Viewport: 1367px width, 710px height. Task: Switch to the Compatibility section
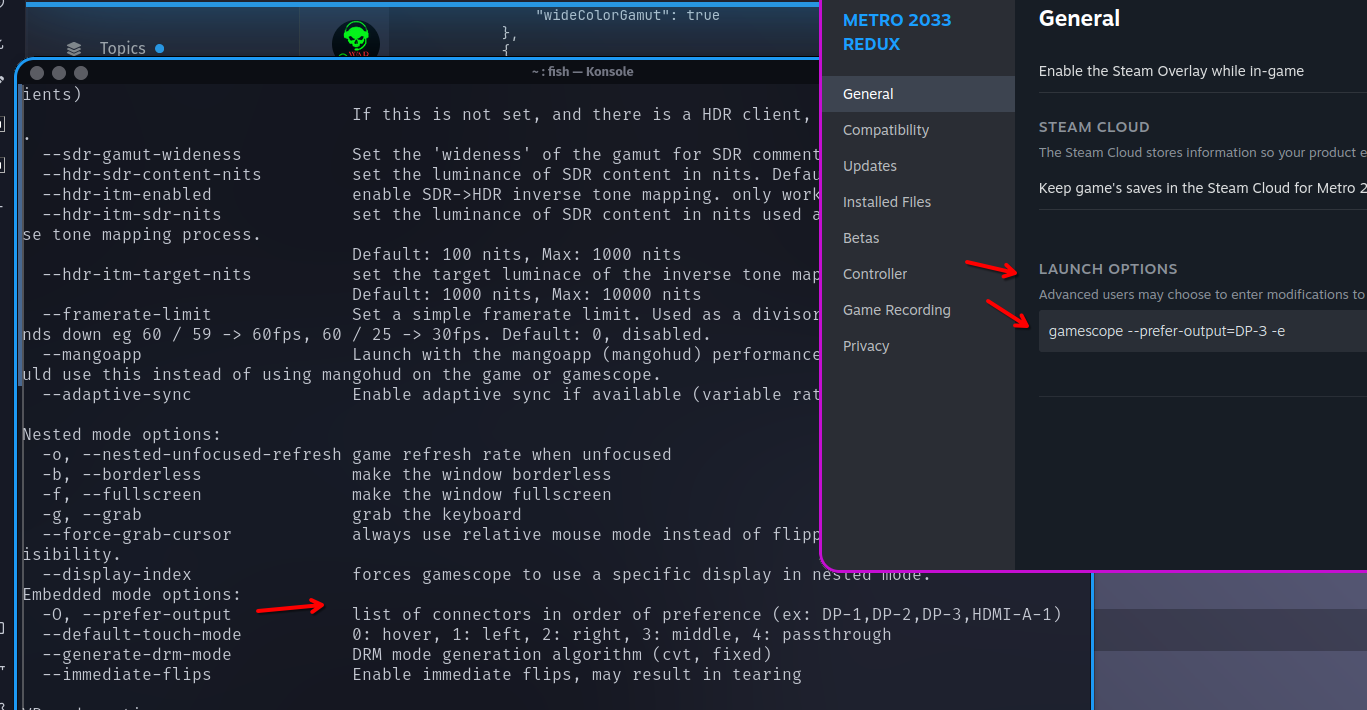coord(885,130)
